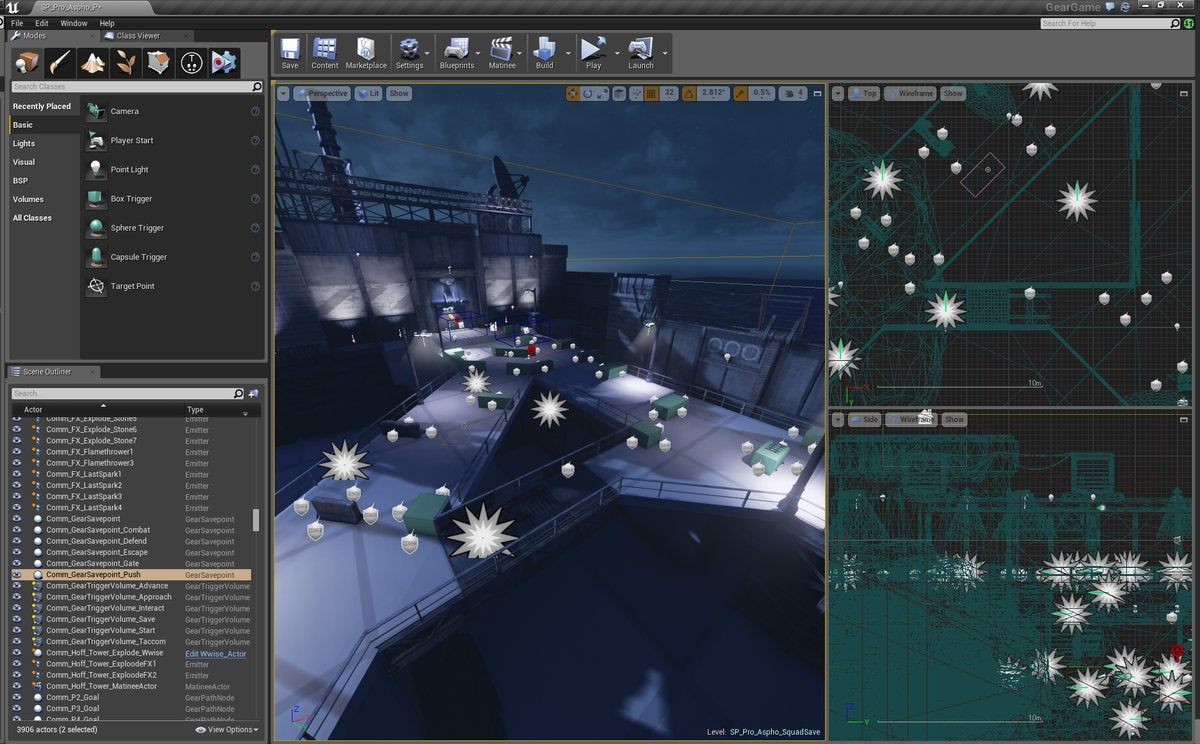This screenshot has width=1200, height=744.
Task: Click the Wireframe button in Top viewport
Action: click(x=910, y=93)
